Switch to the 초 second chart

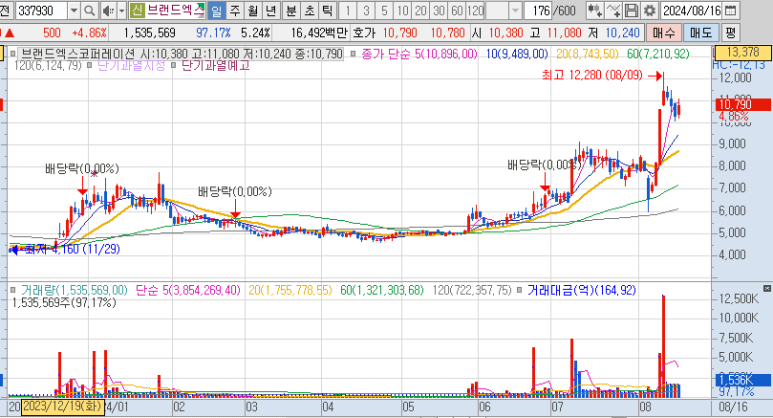[310, 10]
